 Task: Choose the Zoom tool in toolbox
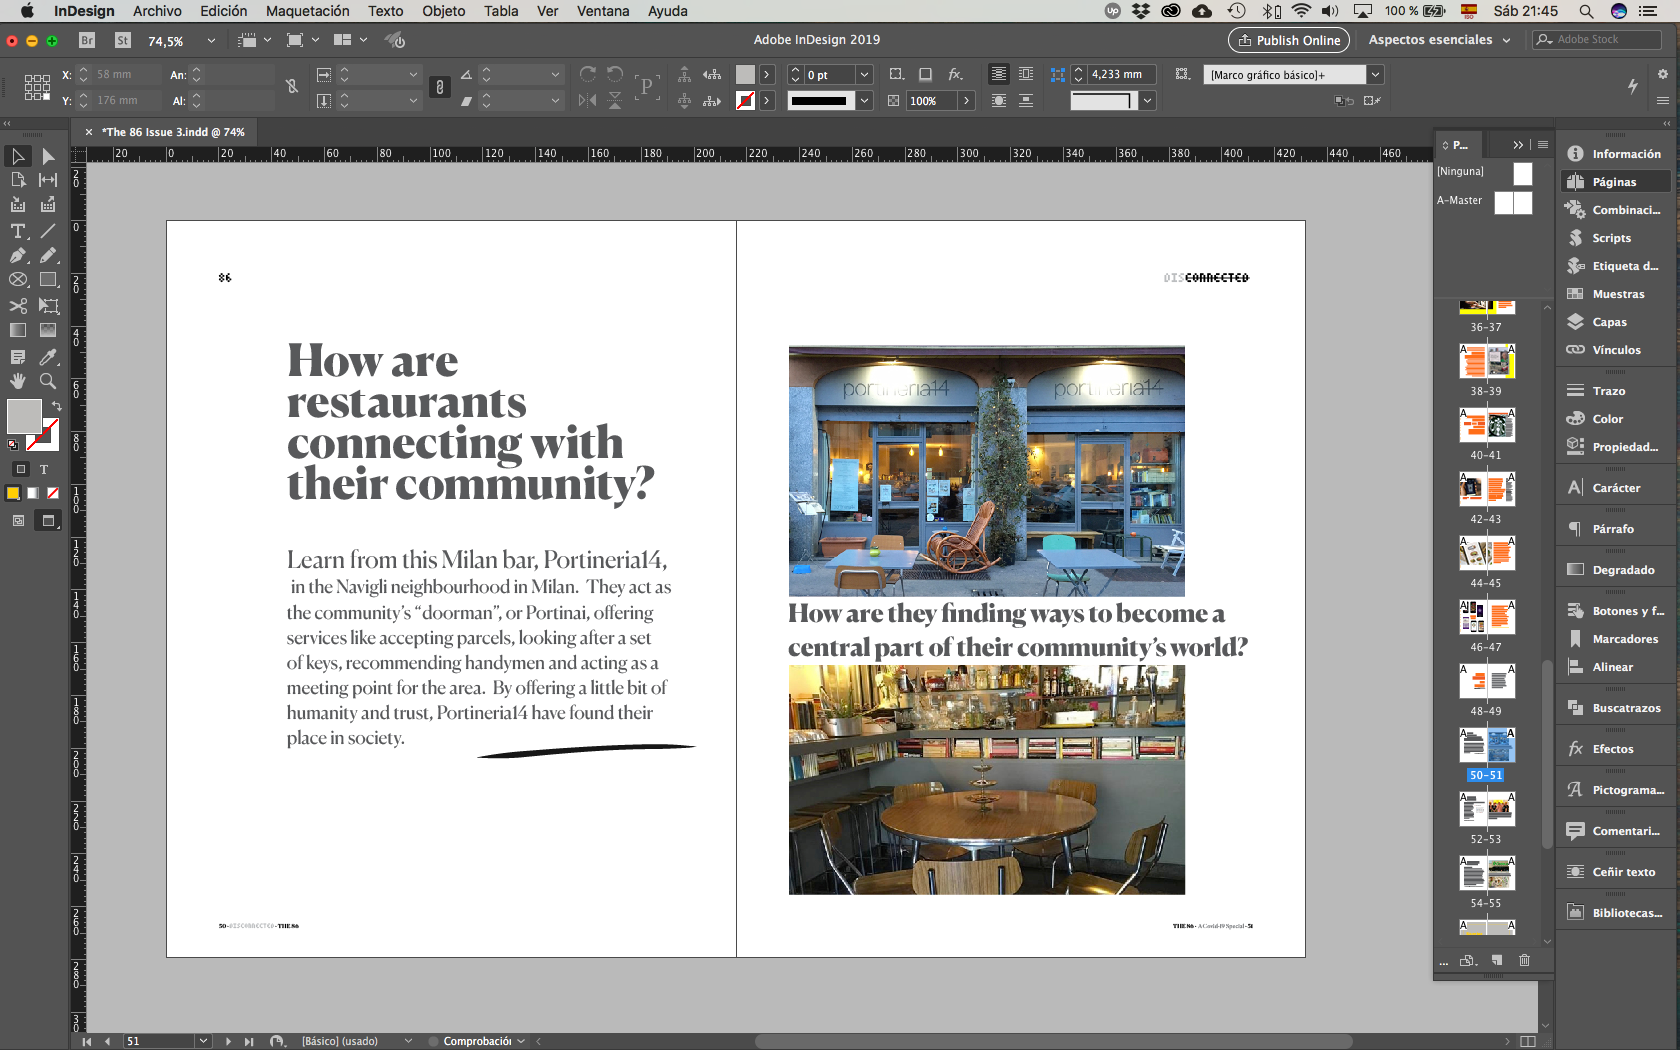point(48,381)
